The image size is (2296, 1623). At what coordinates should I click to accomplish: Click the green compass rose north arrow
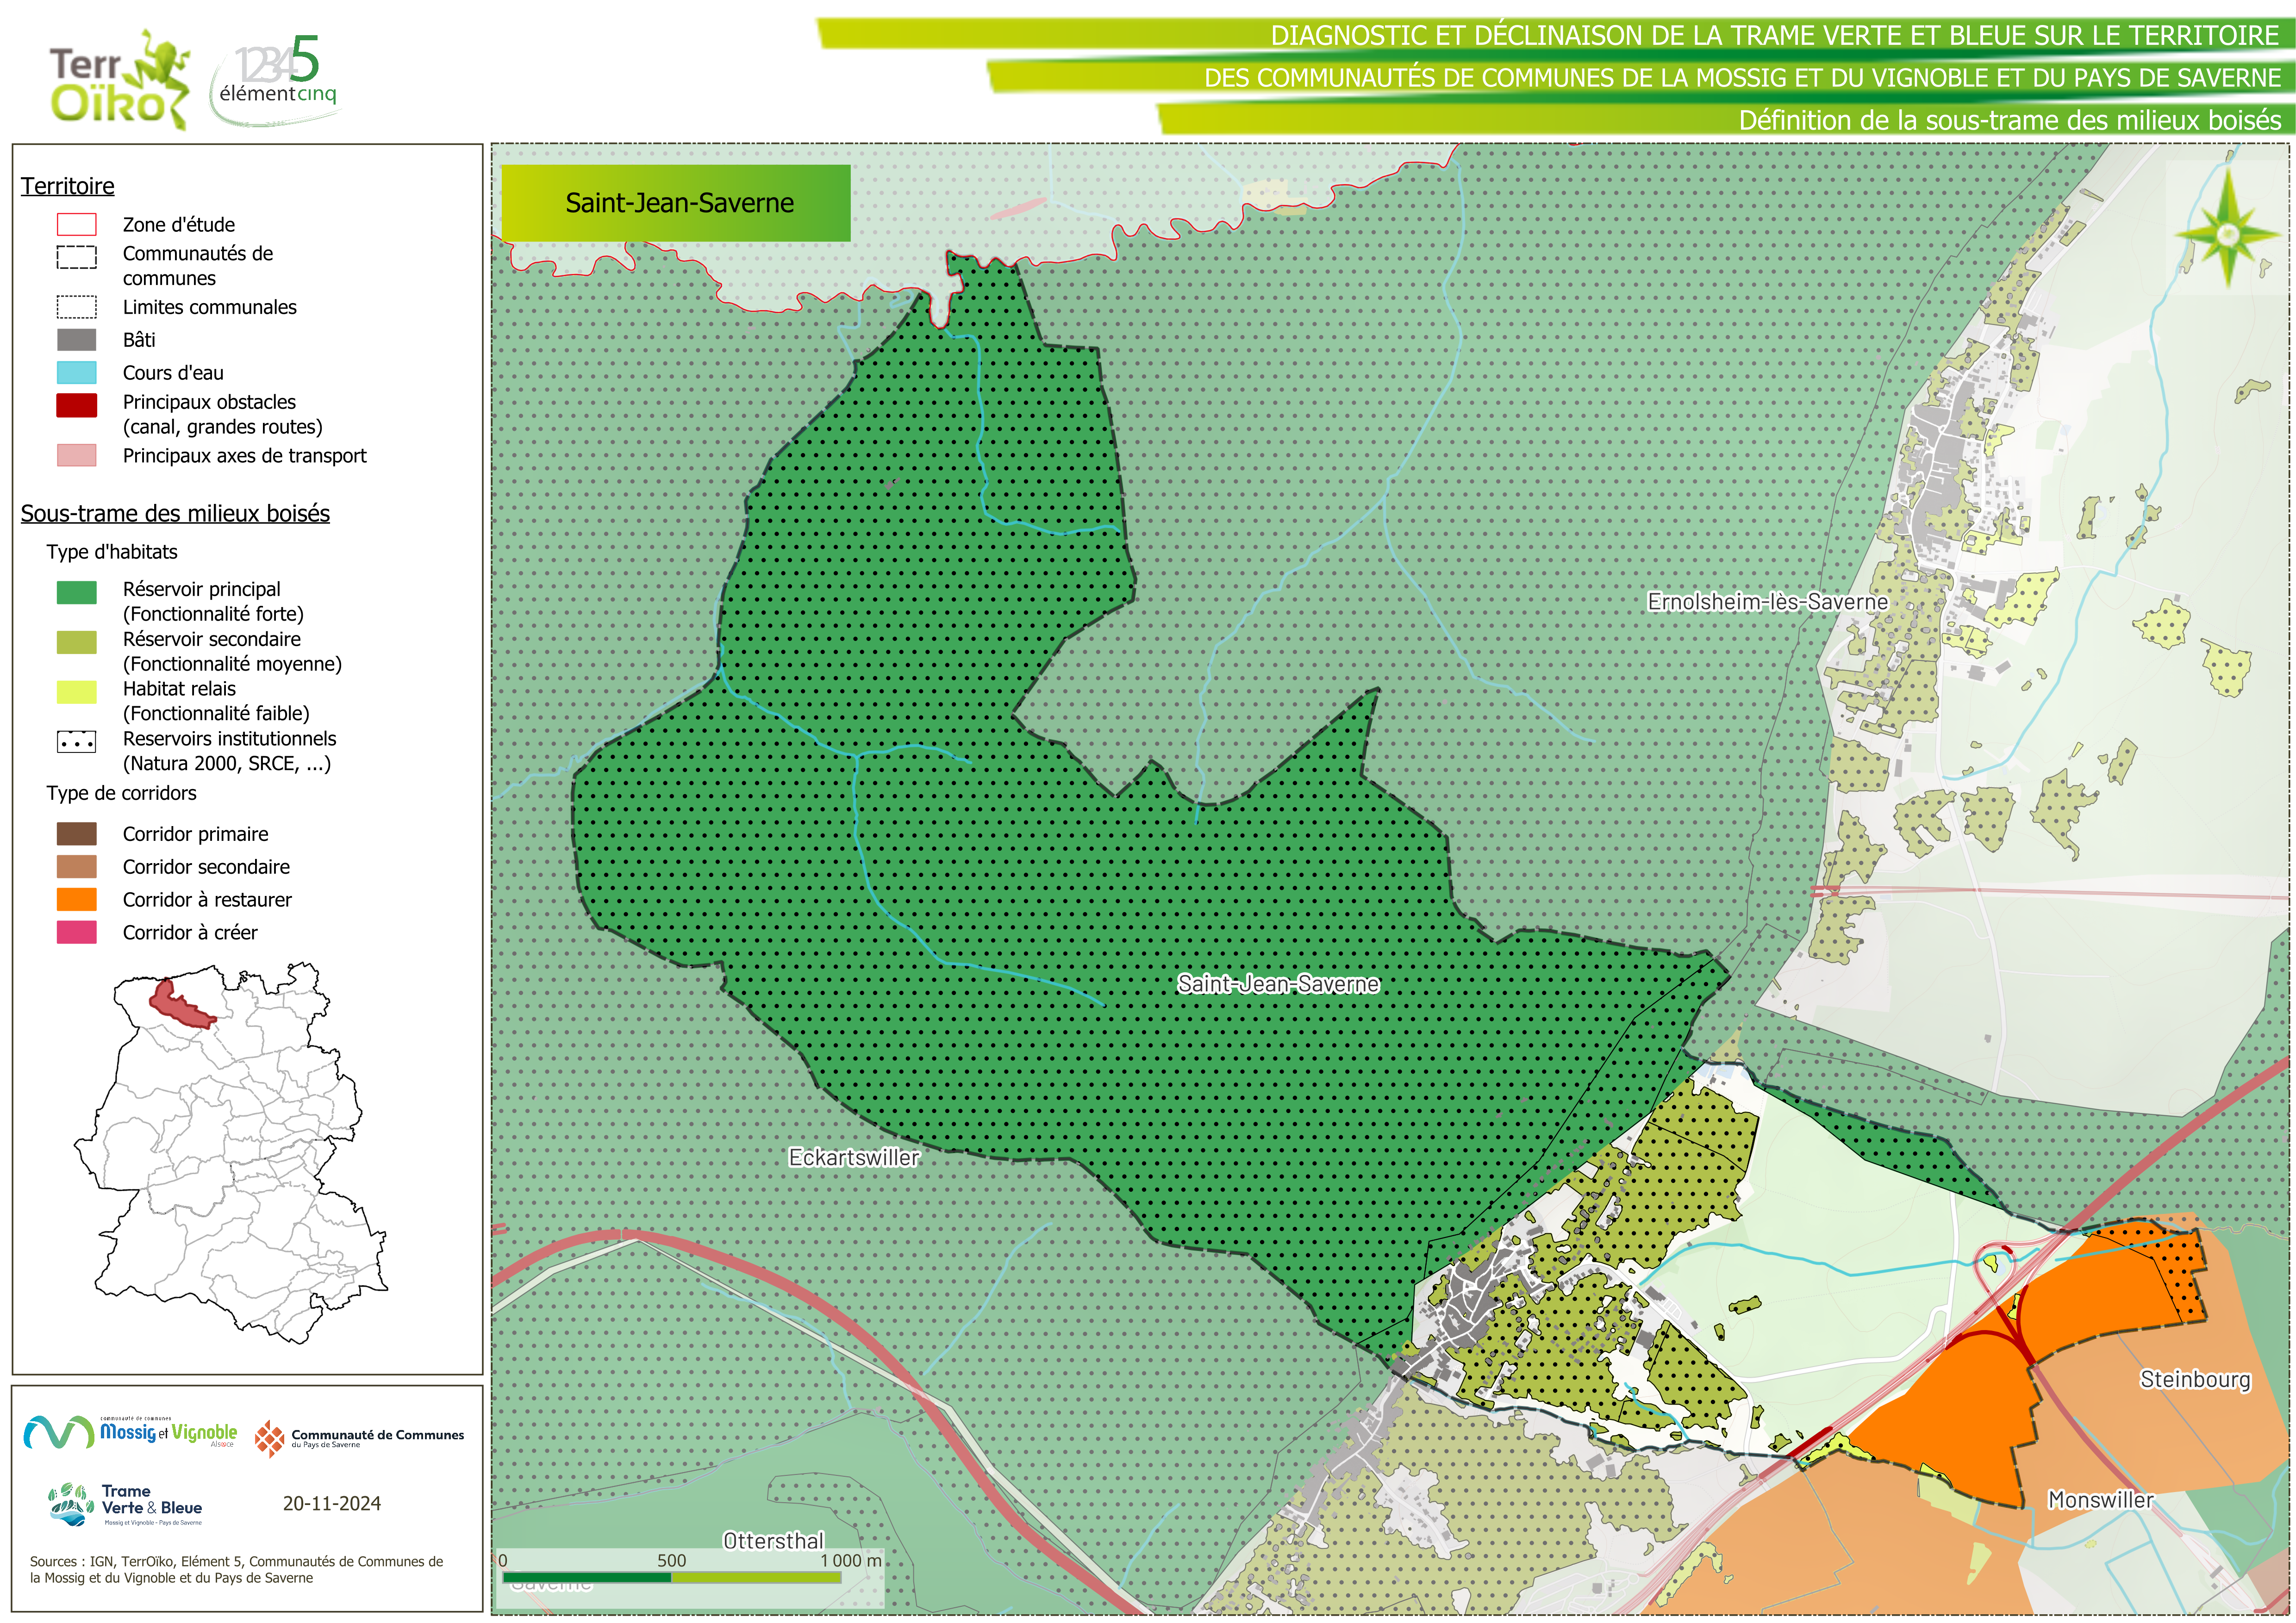coord(2227,234)
